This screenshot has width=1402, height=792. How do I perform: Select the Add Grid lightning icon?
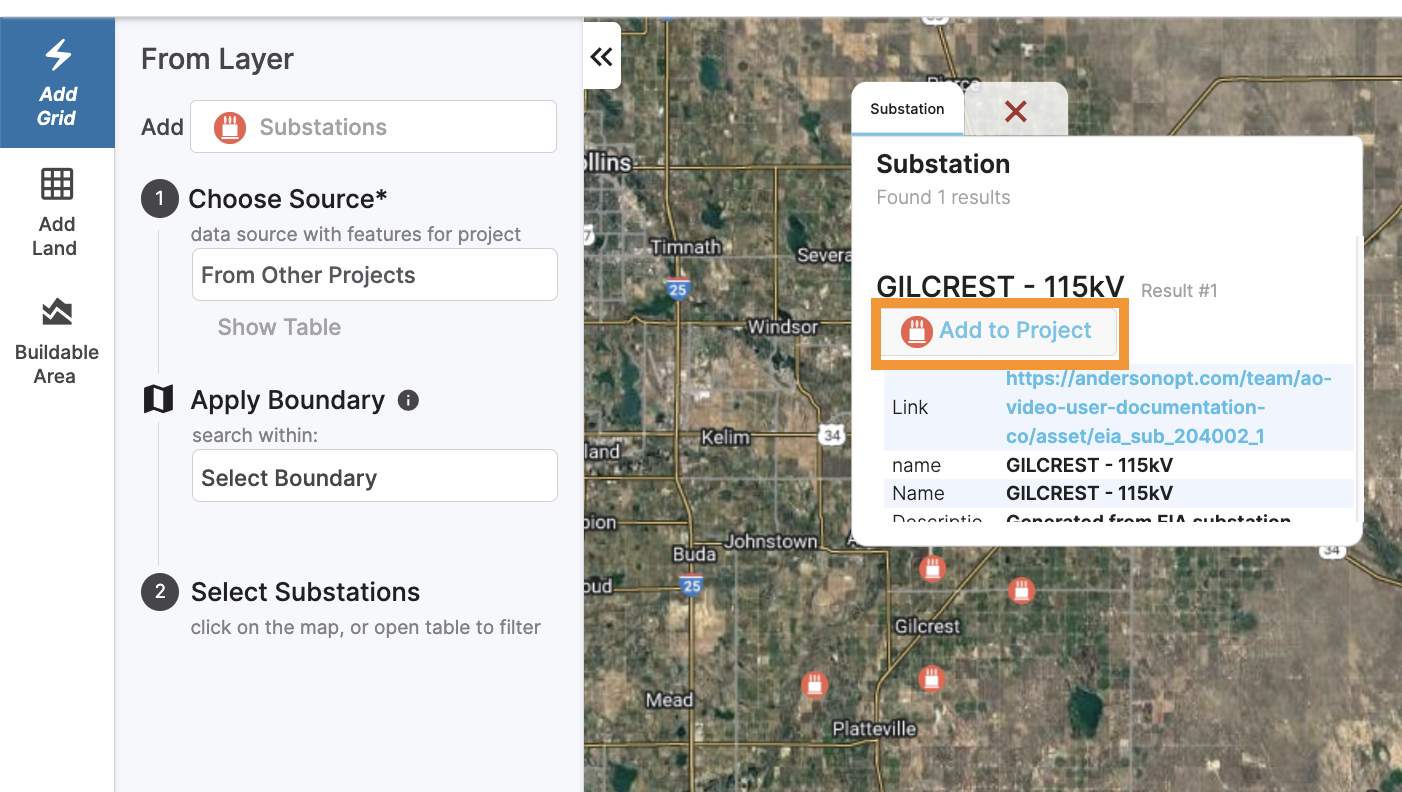tap(58, 56)
